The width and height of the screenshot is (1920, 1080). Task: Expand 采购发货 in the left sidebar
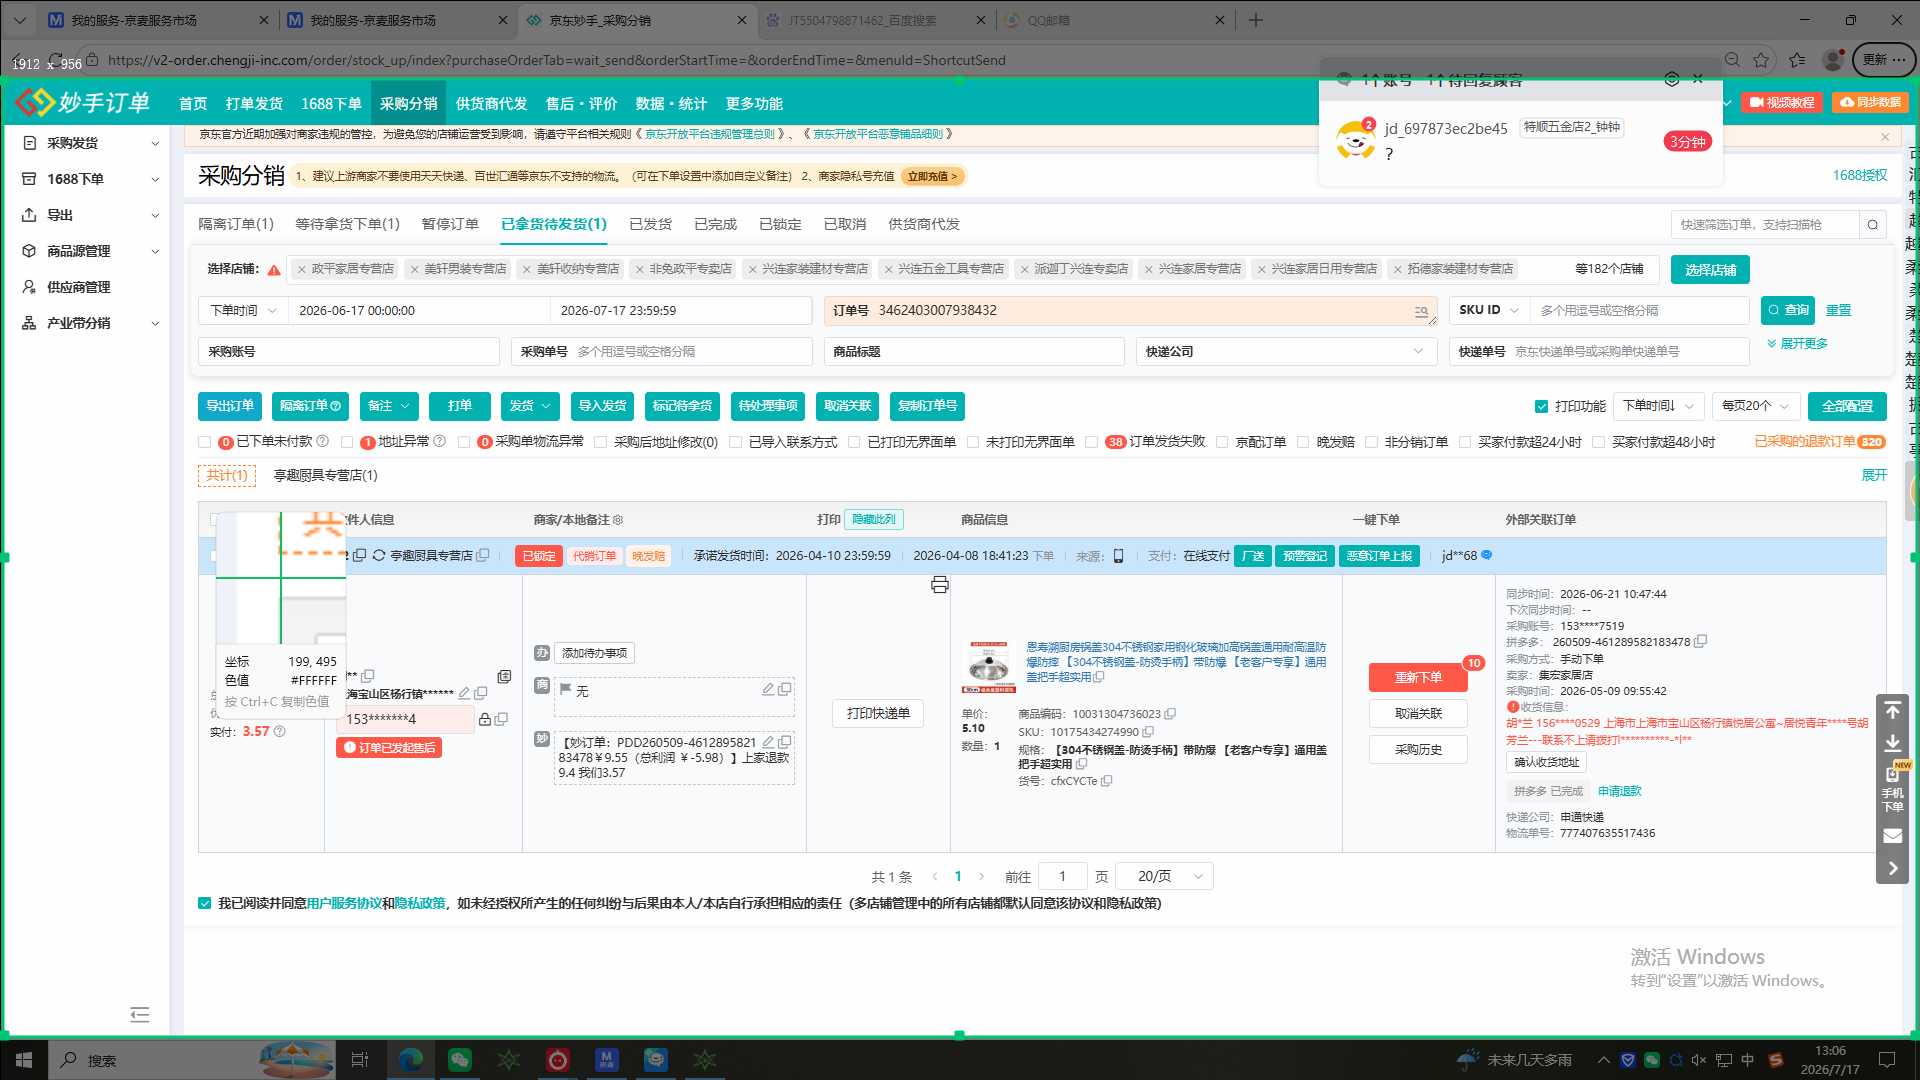[x=91, y=143]
